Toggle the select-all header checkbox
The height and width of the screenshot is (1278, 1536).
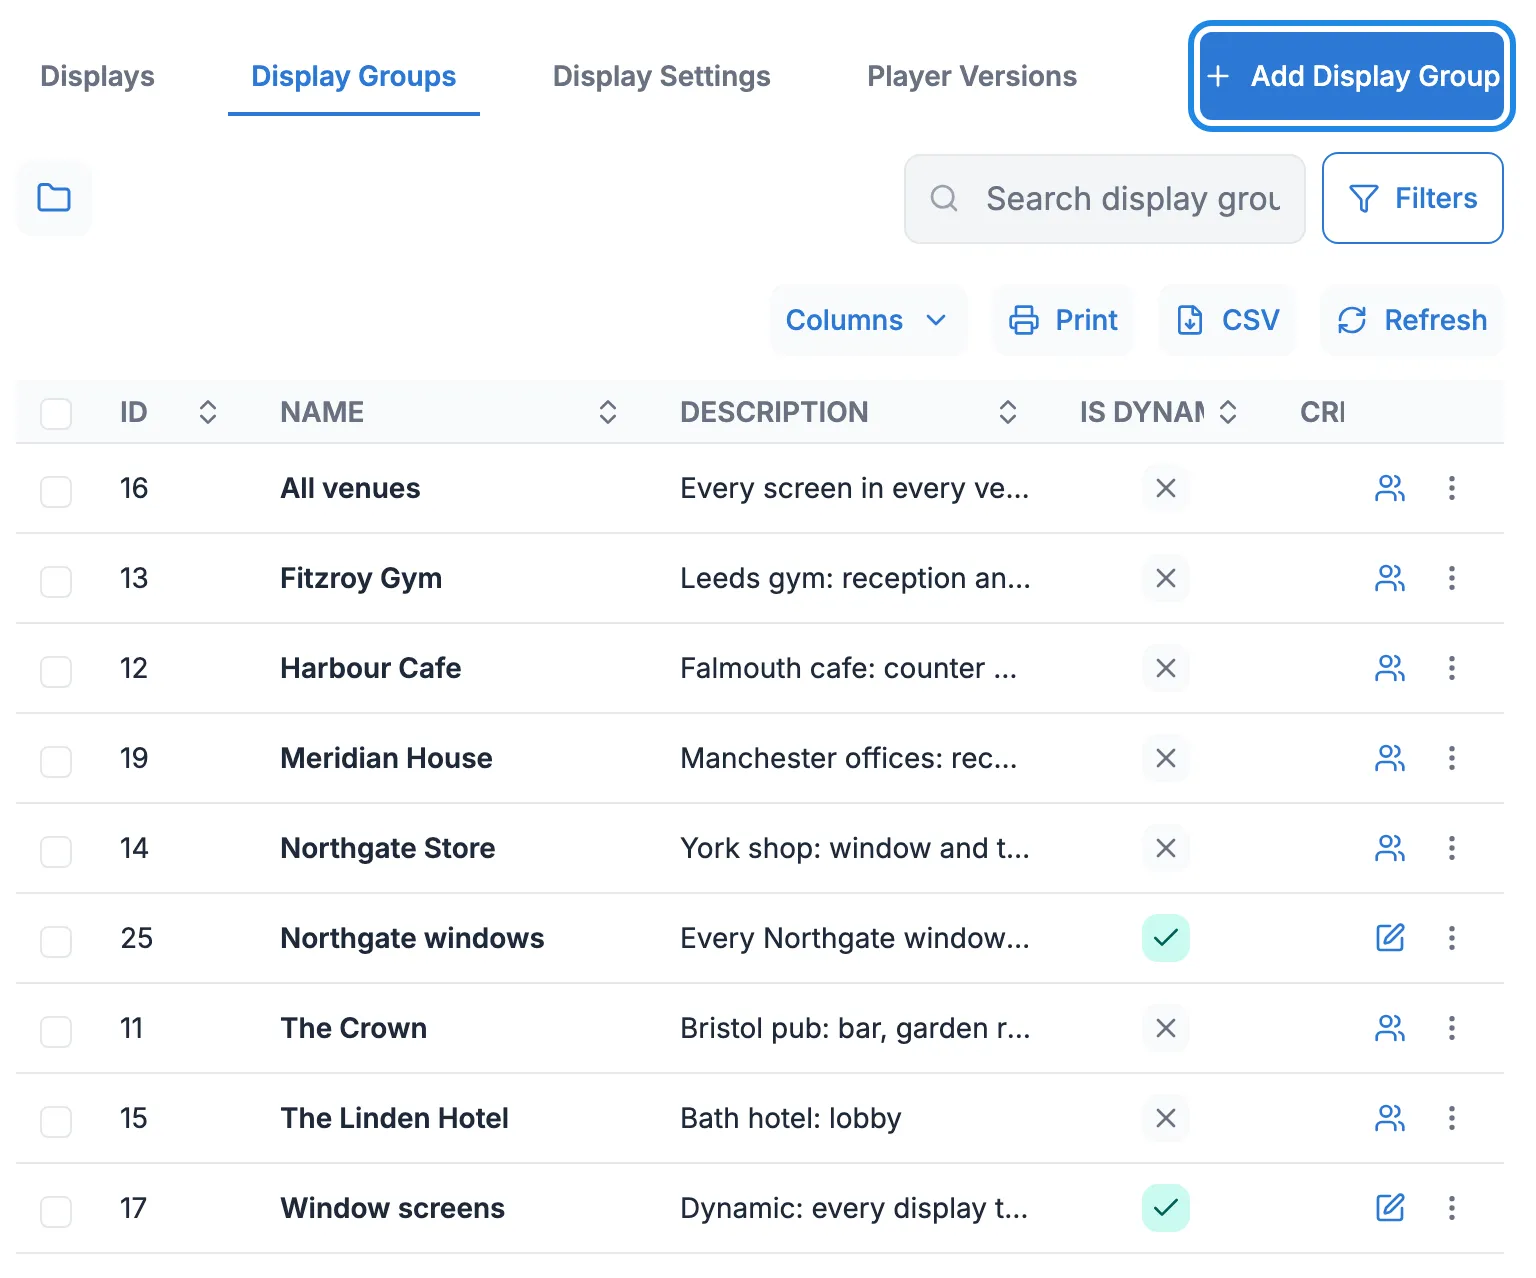click(x=56, y=412)
